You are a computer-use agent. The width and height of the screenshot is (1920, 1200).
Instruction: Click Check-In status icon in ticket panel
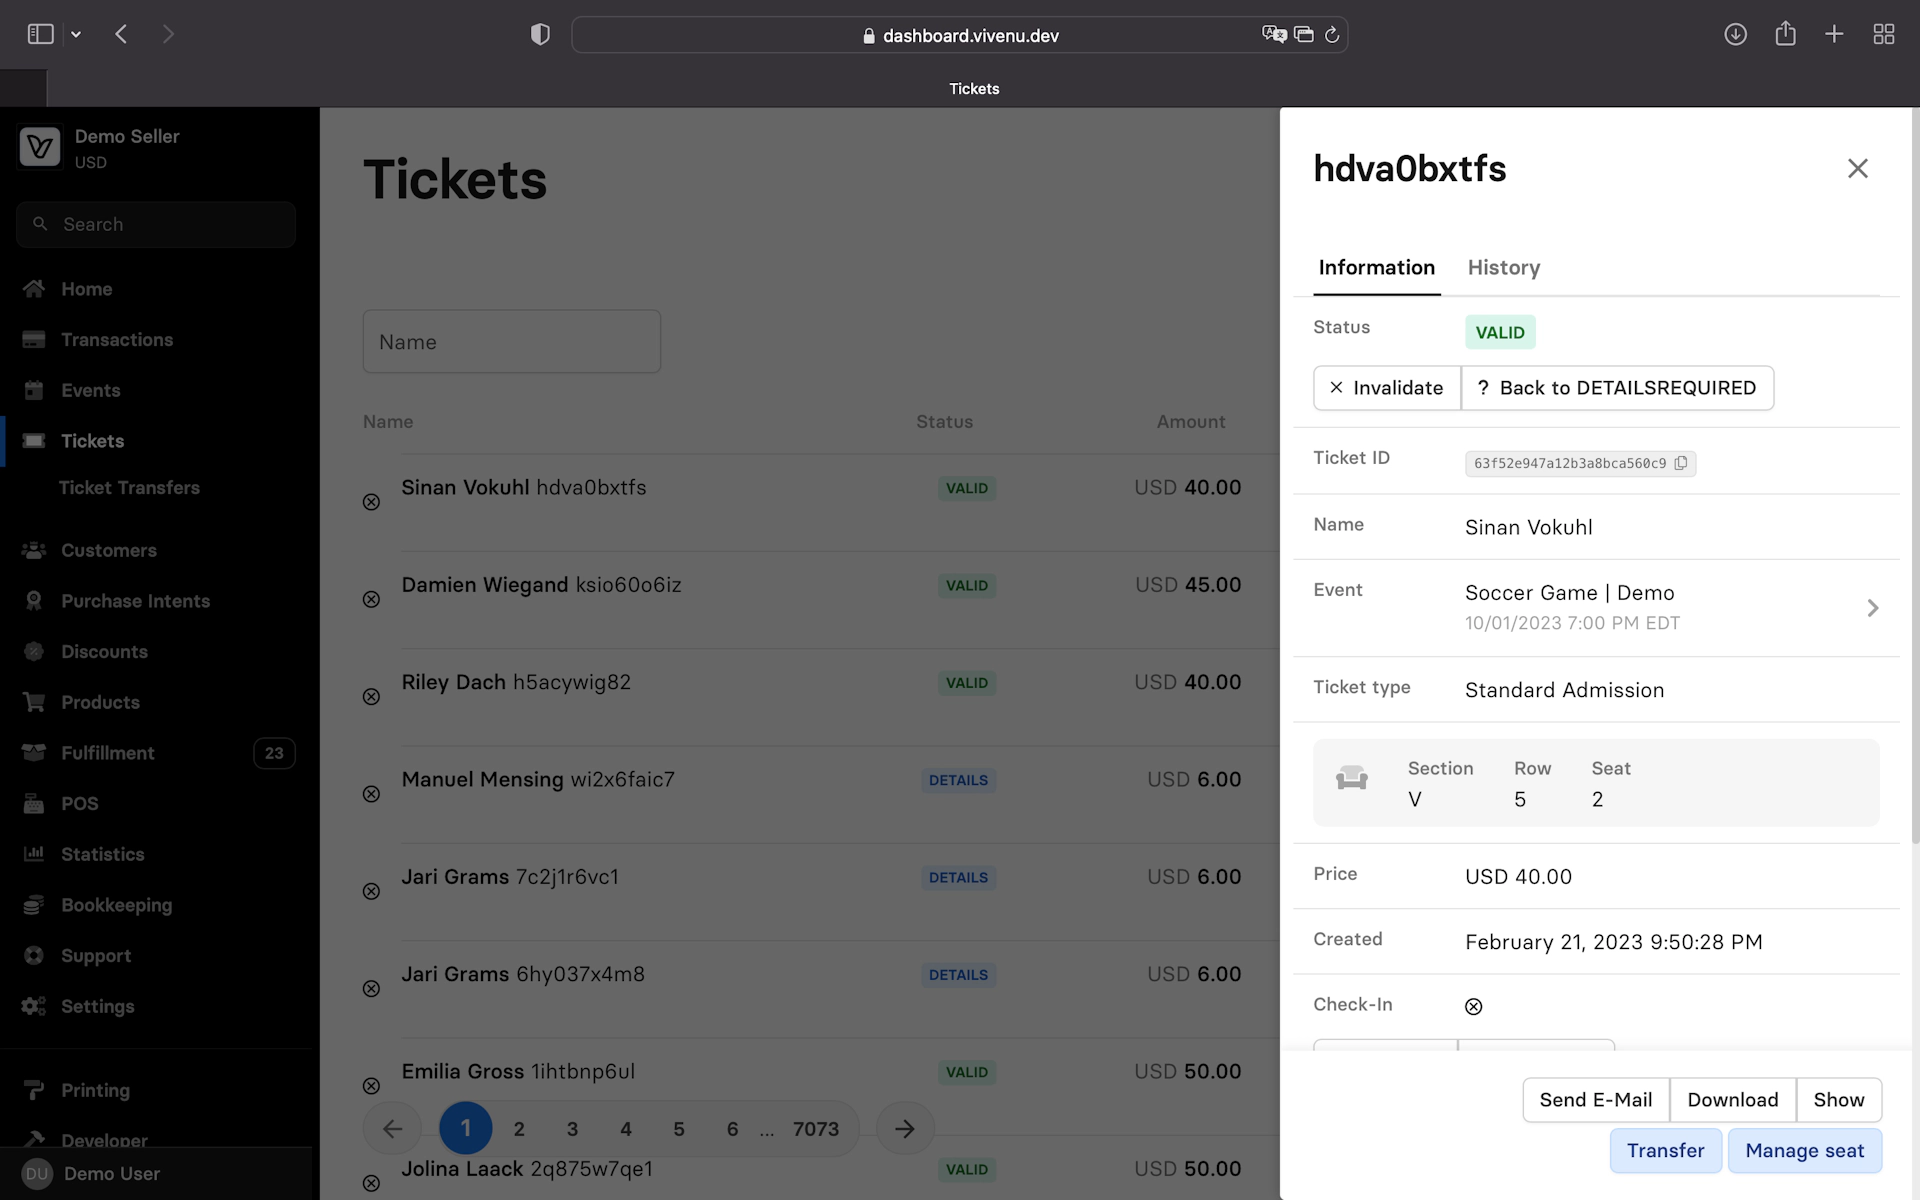click(x=1473, y=1007)
